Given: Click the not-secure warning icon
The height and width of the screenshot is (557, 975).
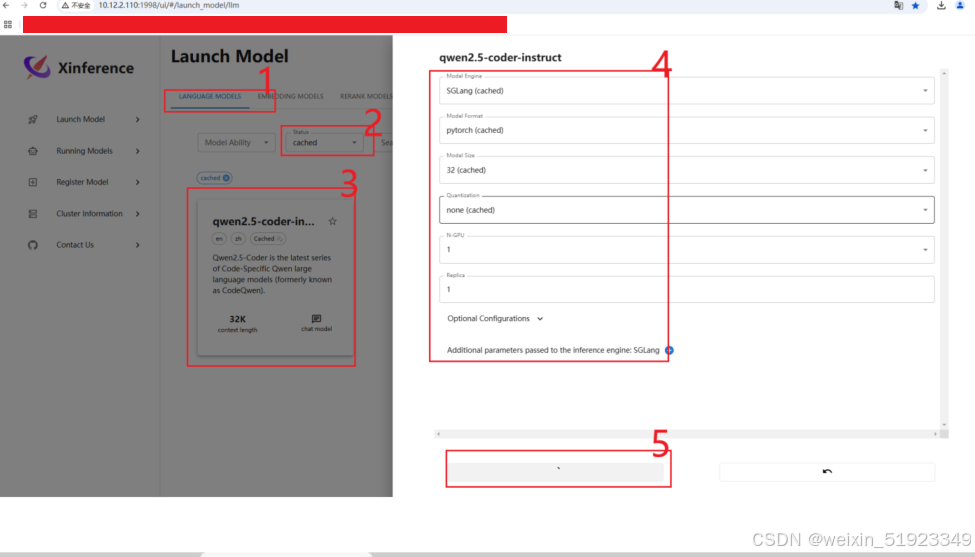Looking at the screenshot, I should click(x=65, y=6).
